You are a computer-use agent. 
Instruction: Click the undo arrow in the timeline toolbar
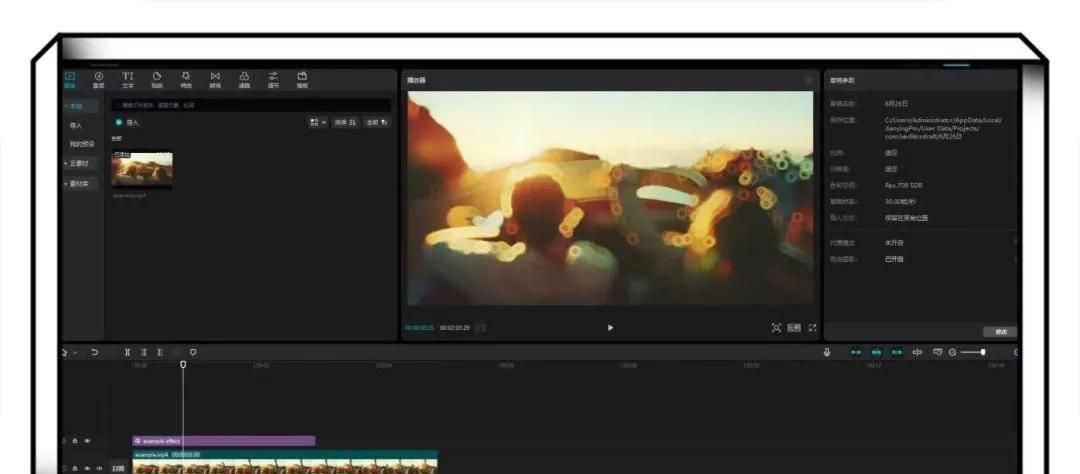click(x=94, y=352)
